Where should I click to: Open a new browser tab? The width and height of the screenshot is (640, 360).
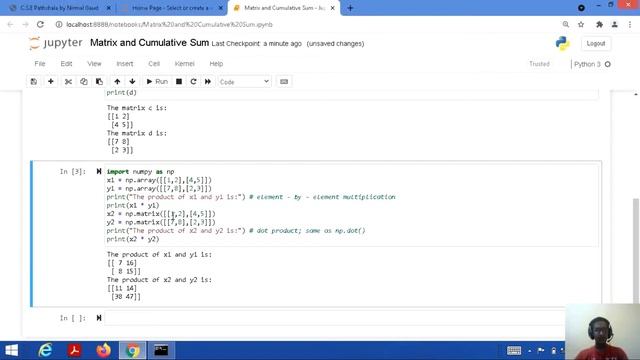(350, 8)
